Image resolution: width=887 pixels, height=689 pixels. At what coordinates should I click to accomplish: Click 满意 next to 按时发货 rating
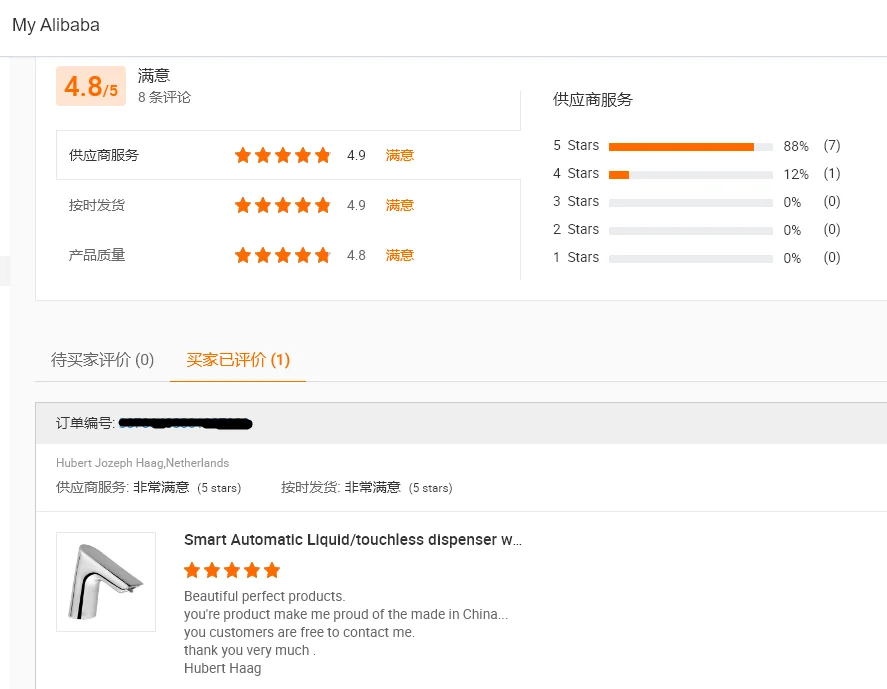[x=400, y=205]
